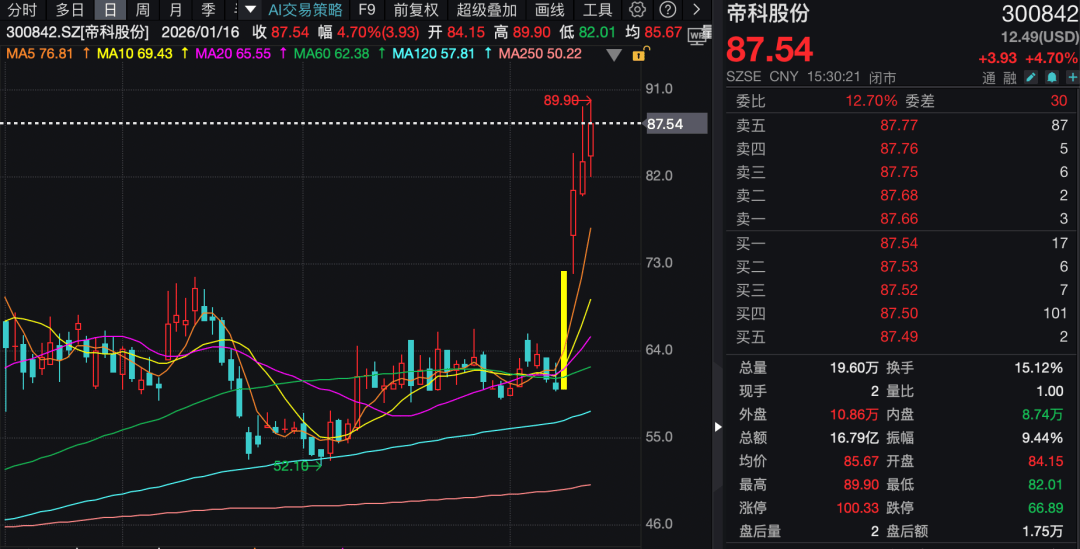Image resolution: width=1080 pixels, height=549 pixels.
Task: Set a price alert with bell icon
Action: pyautogui.click(x=1051, y=77)
